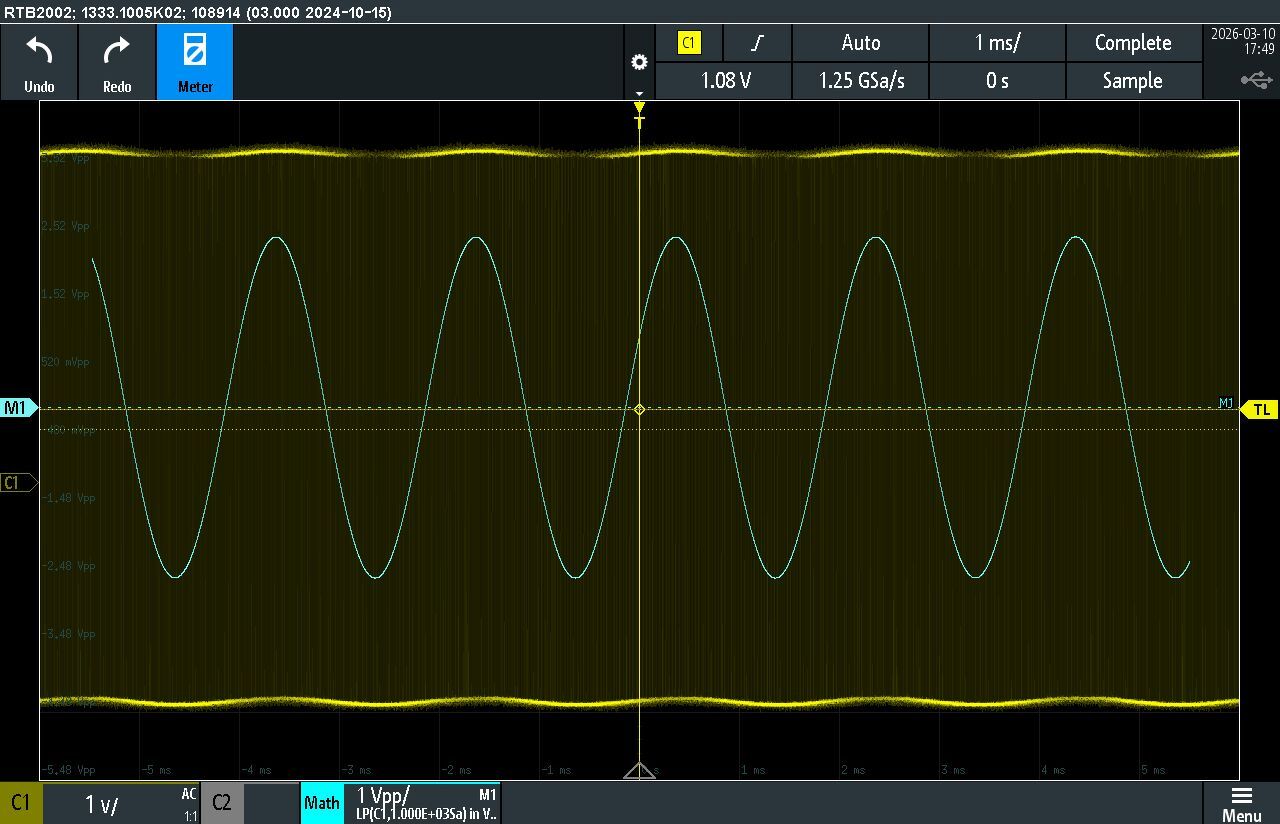The width and height of the screenshot is (1280, 824).
Task: Enable channel C2 in the bottom bar
Action: pos(222,803)
